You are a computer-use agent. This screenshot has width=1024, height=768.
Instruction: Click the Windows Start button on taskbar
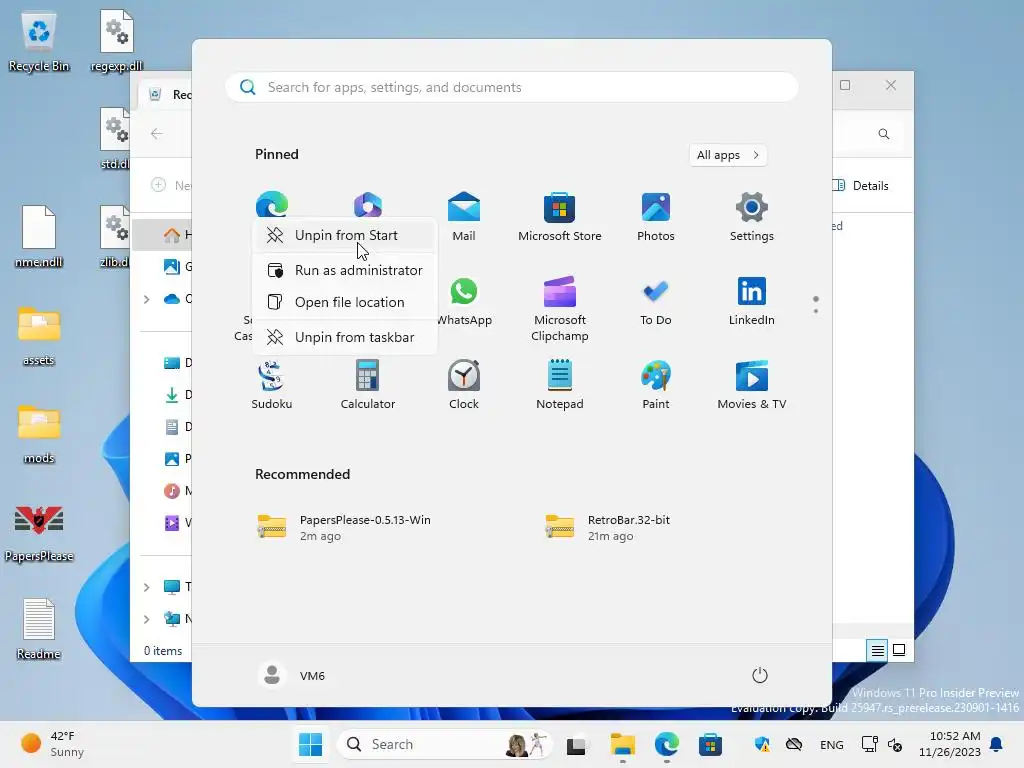311,744
